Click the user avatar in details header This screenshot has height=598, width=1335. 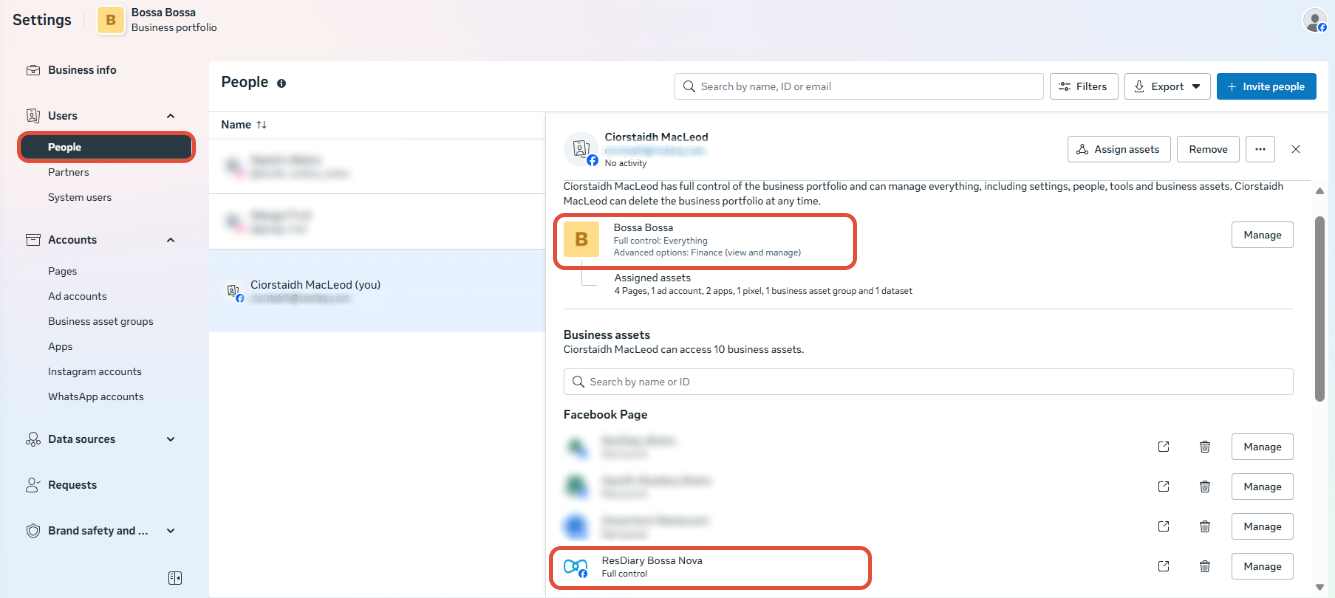(x=582, y=150)
